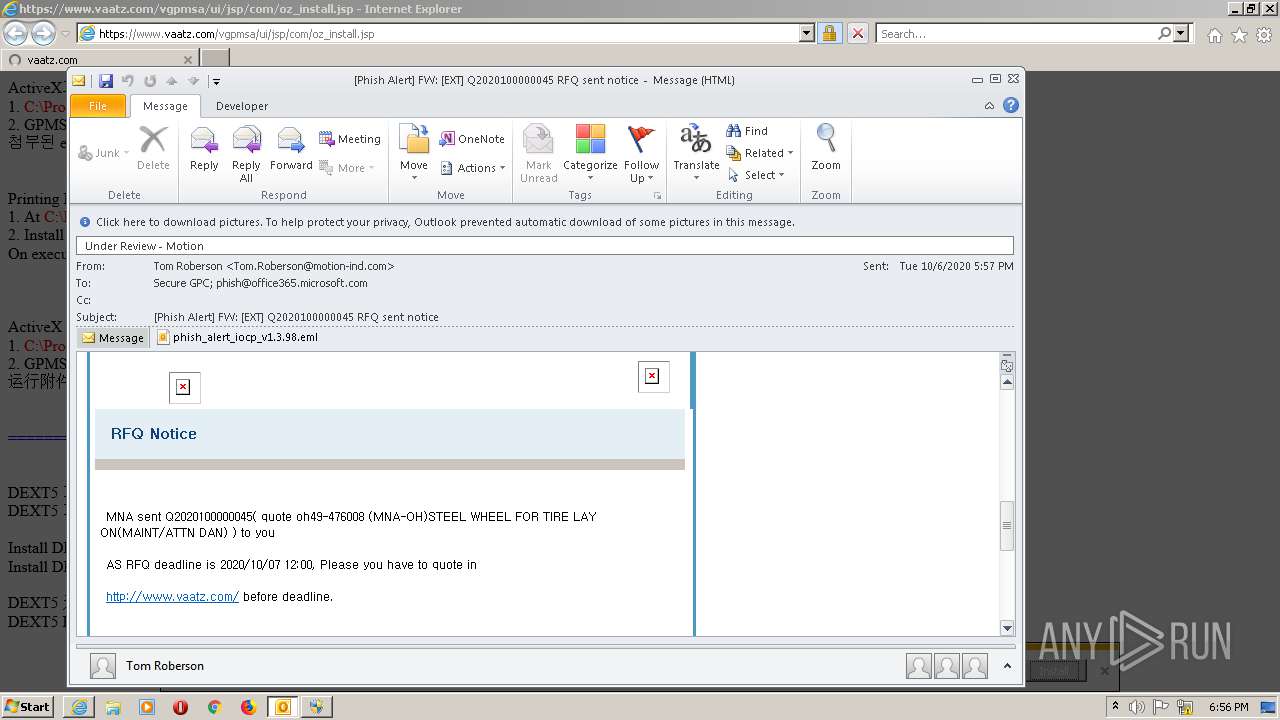Customize Quick Access Toolbar dropdown arrow
The image size is (1280, 720).
point(216,81)
